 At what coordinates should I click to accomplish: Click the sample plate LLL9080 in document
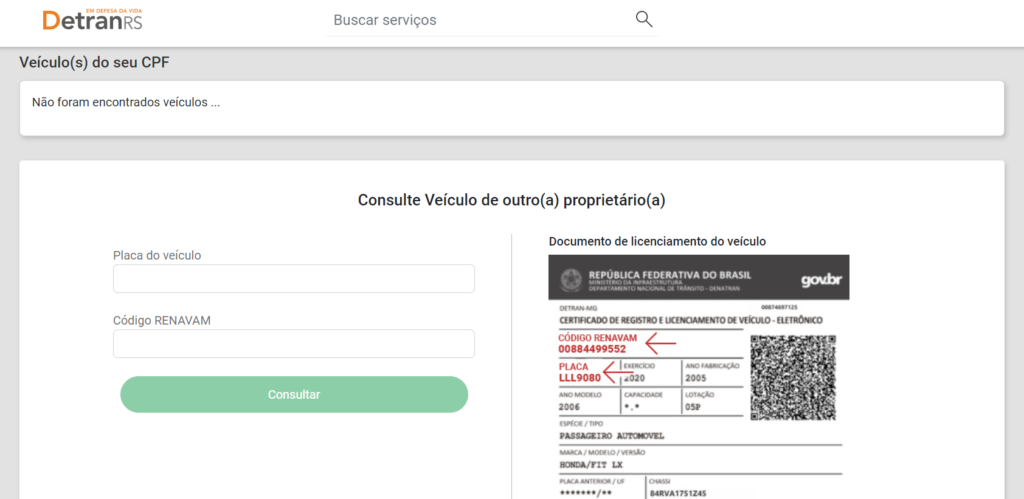580,378
